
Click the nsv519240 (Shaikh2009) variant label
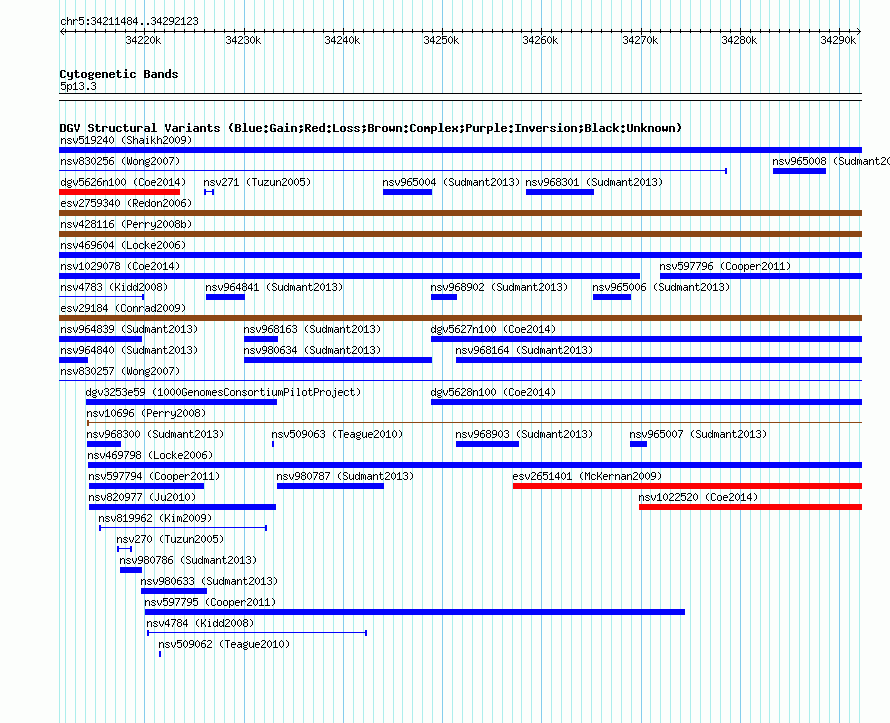(x=126, y=140)
